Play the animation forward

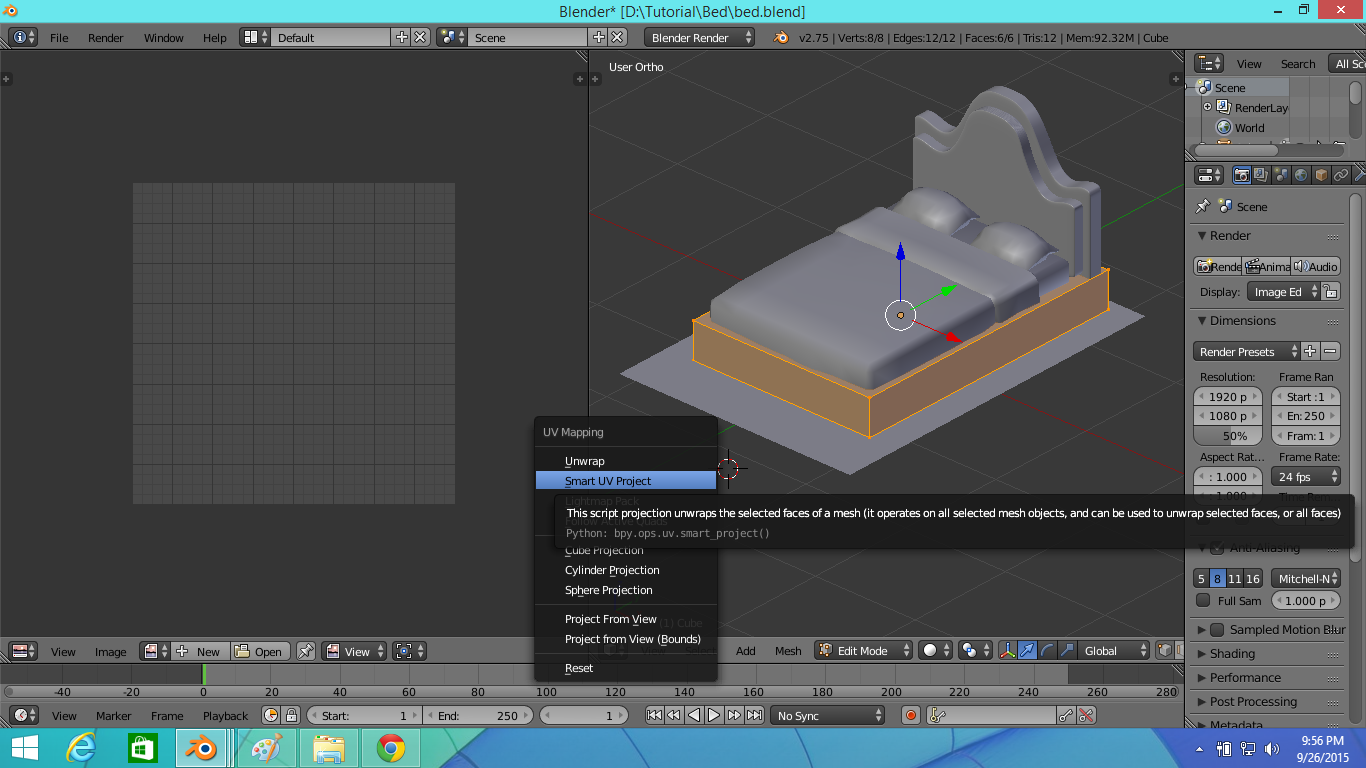coord(714,715)
